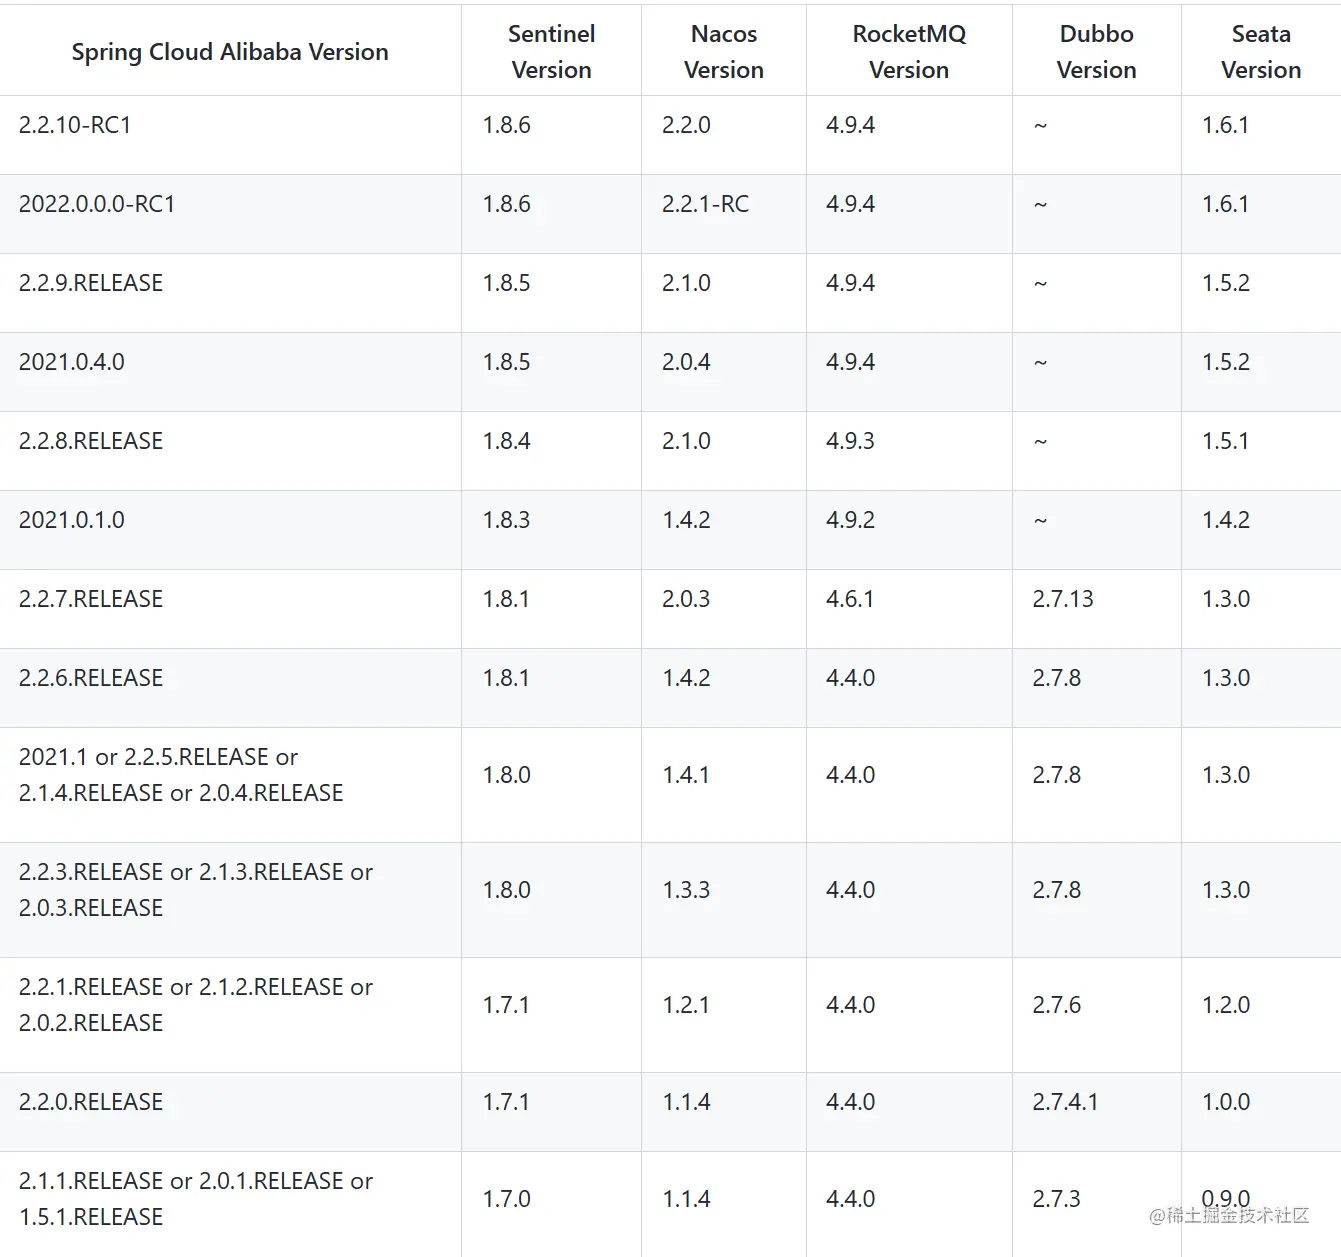Click the Sentinel Version column header
This screenshot has height=1257, width=1341.
pos(551,52)
